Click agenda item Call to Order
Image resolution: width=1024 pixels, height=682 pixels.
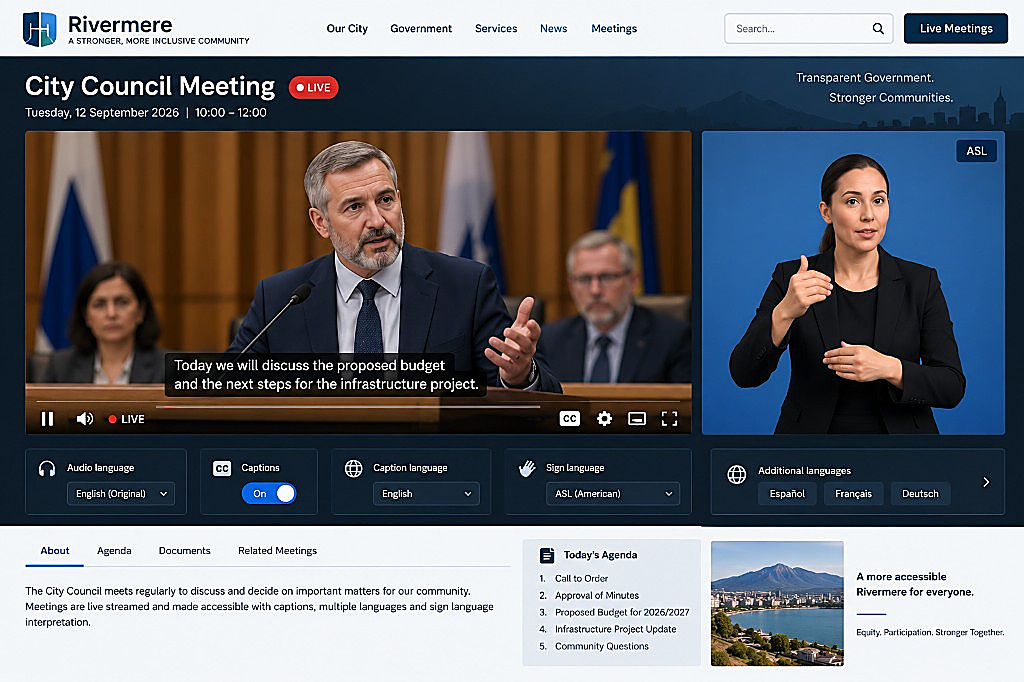pyautogui.click(x=581, y=579)
